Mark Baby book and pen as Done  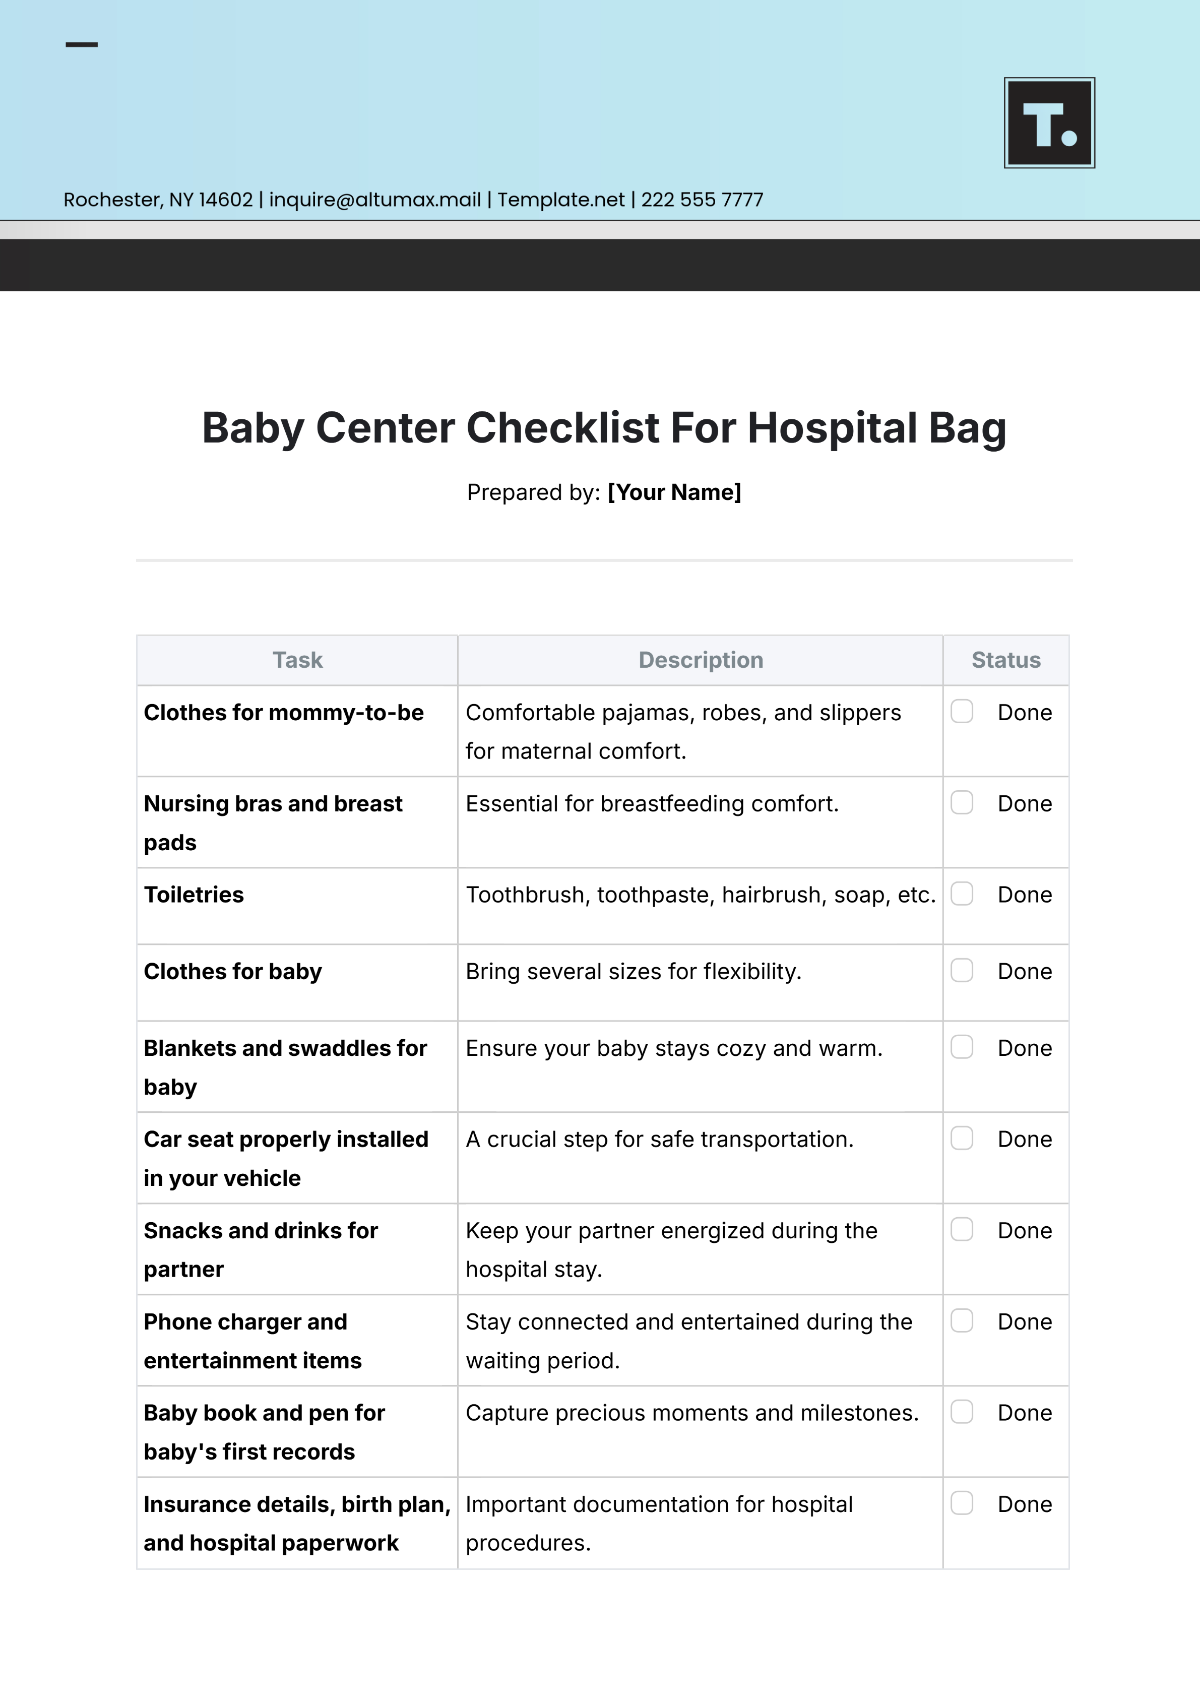tap(962, 1411)
